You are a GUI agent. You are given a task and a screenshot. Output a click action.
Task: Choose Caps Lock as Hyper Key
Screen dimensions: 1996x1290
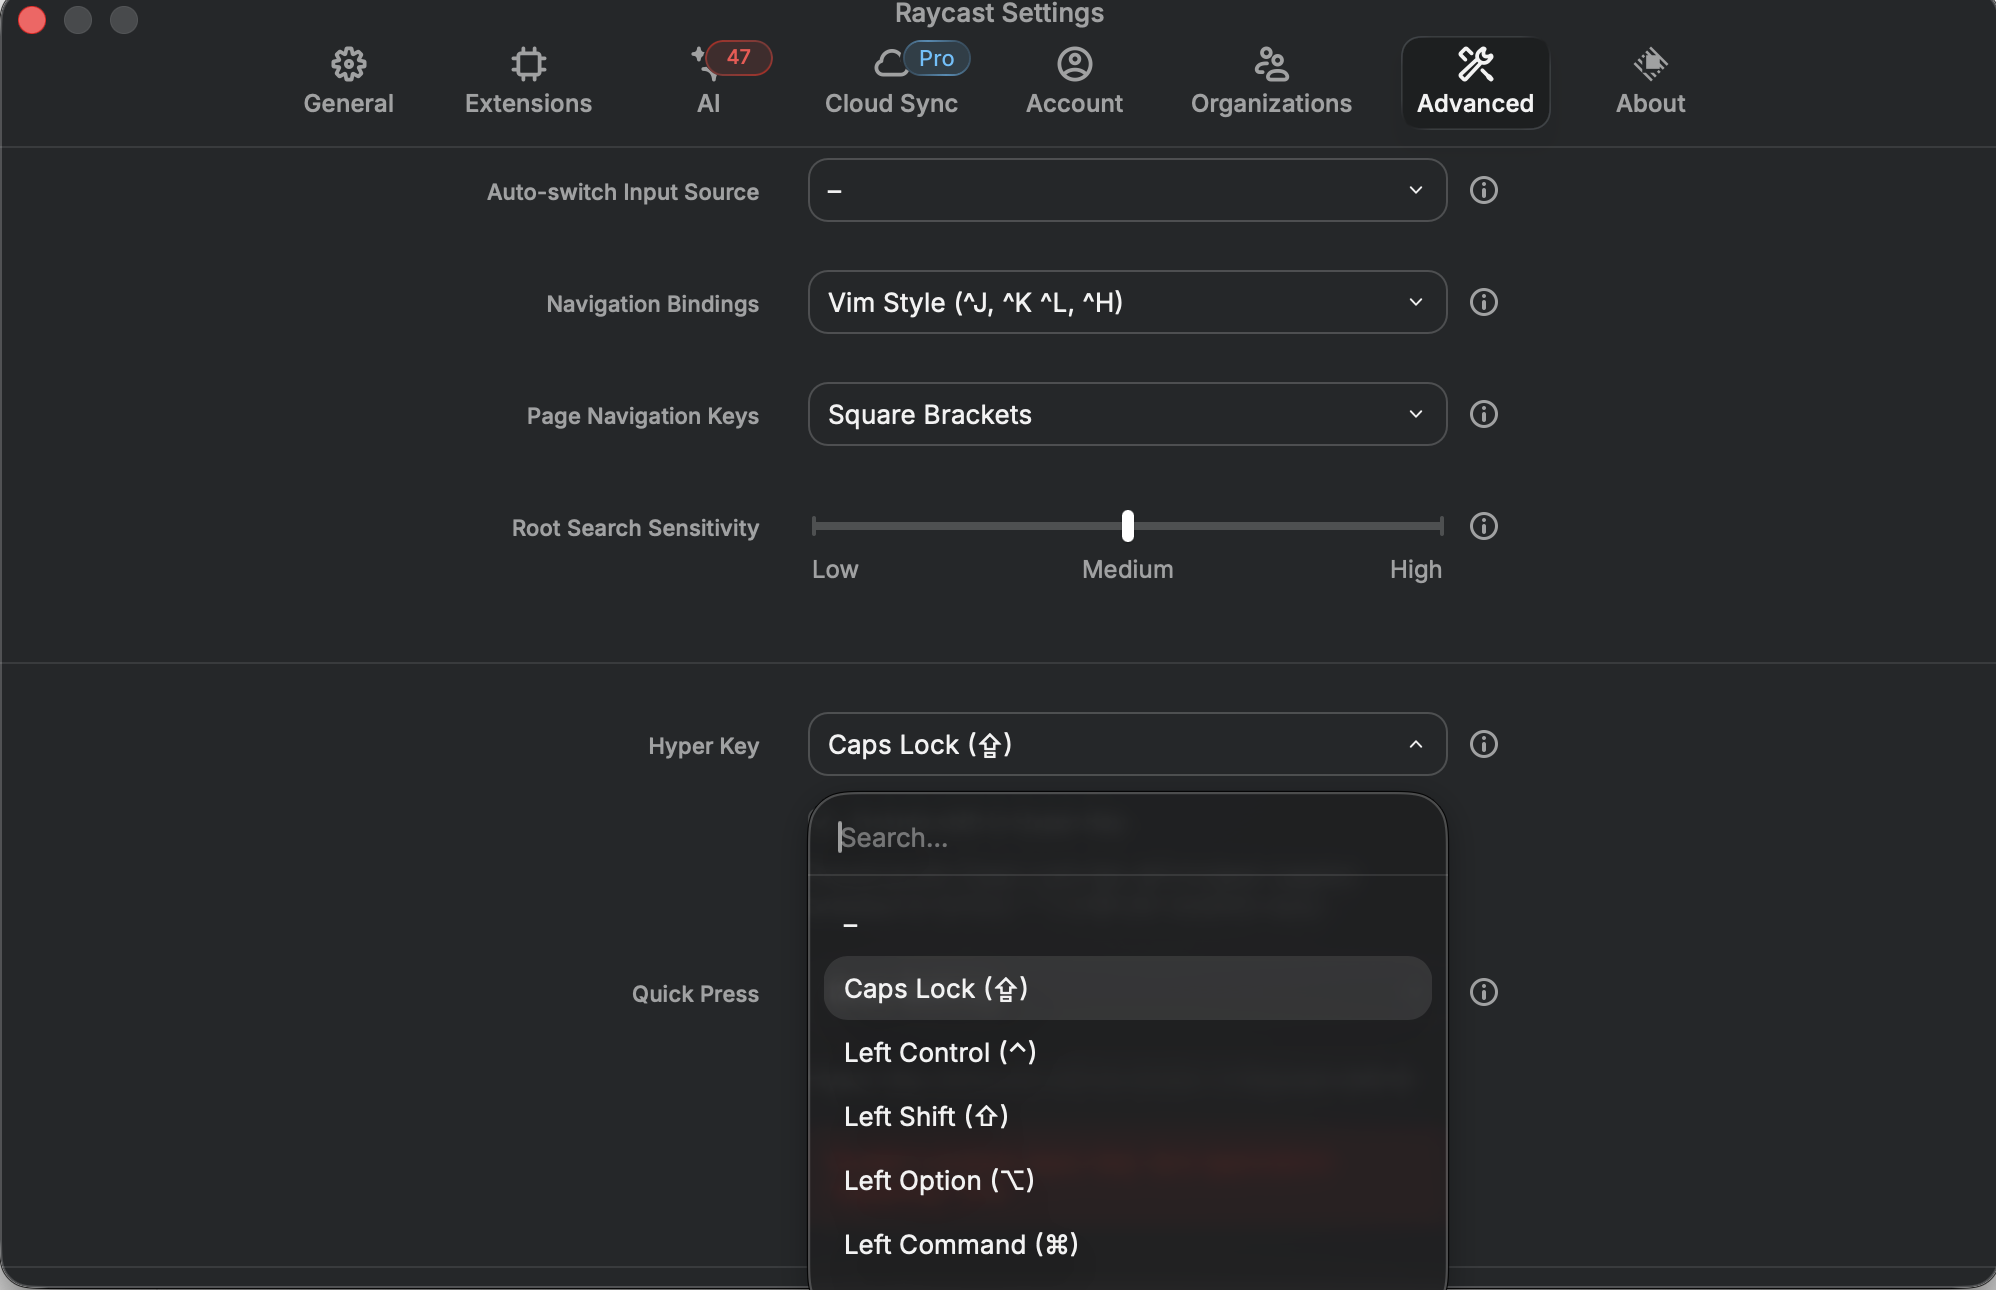1127,988
